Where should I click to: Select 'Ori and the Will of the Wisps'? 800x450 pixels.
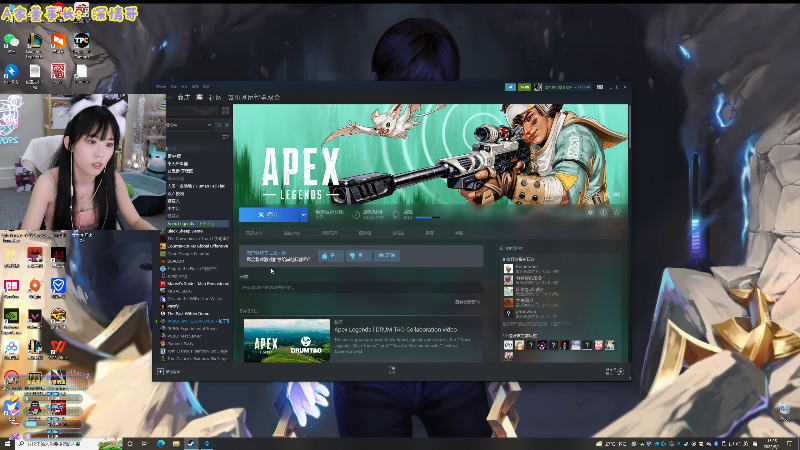coord(194,298)
